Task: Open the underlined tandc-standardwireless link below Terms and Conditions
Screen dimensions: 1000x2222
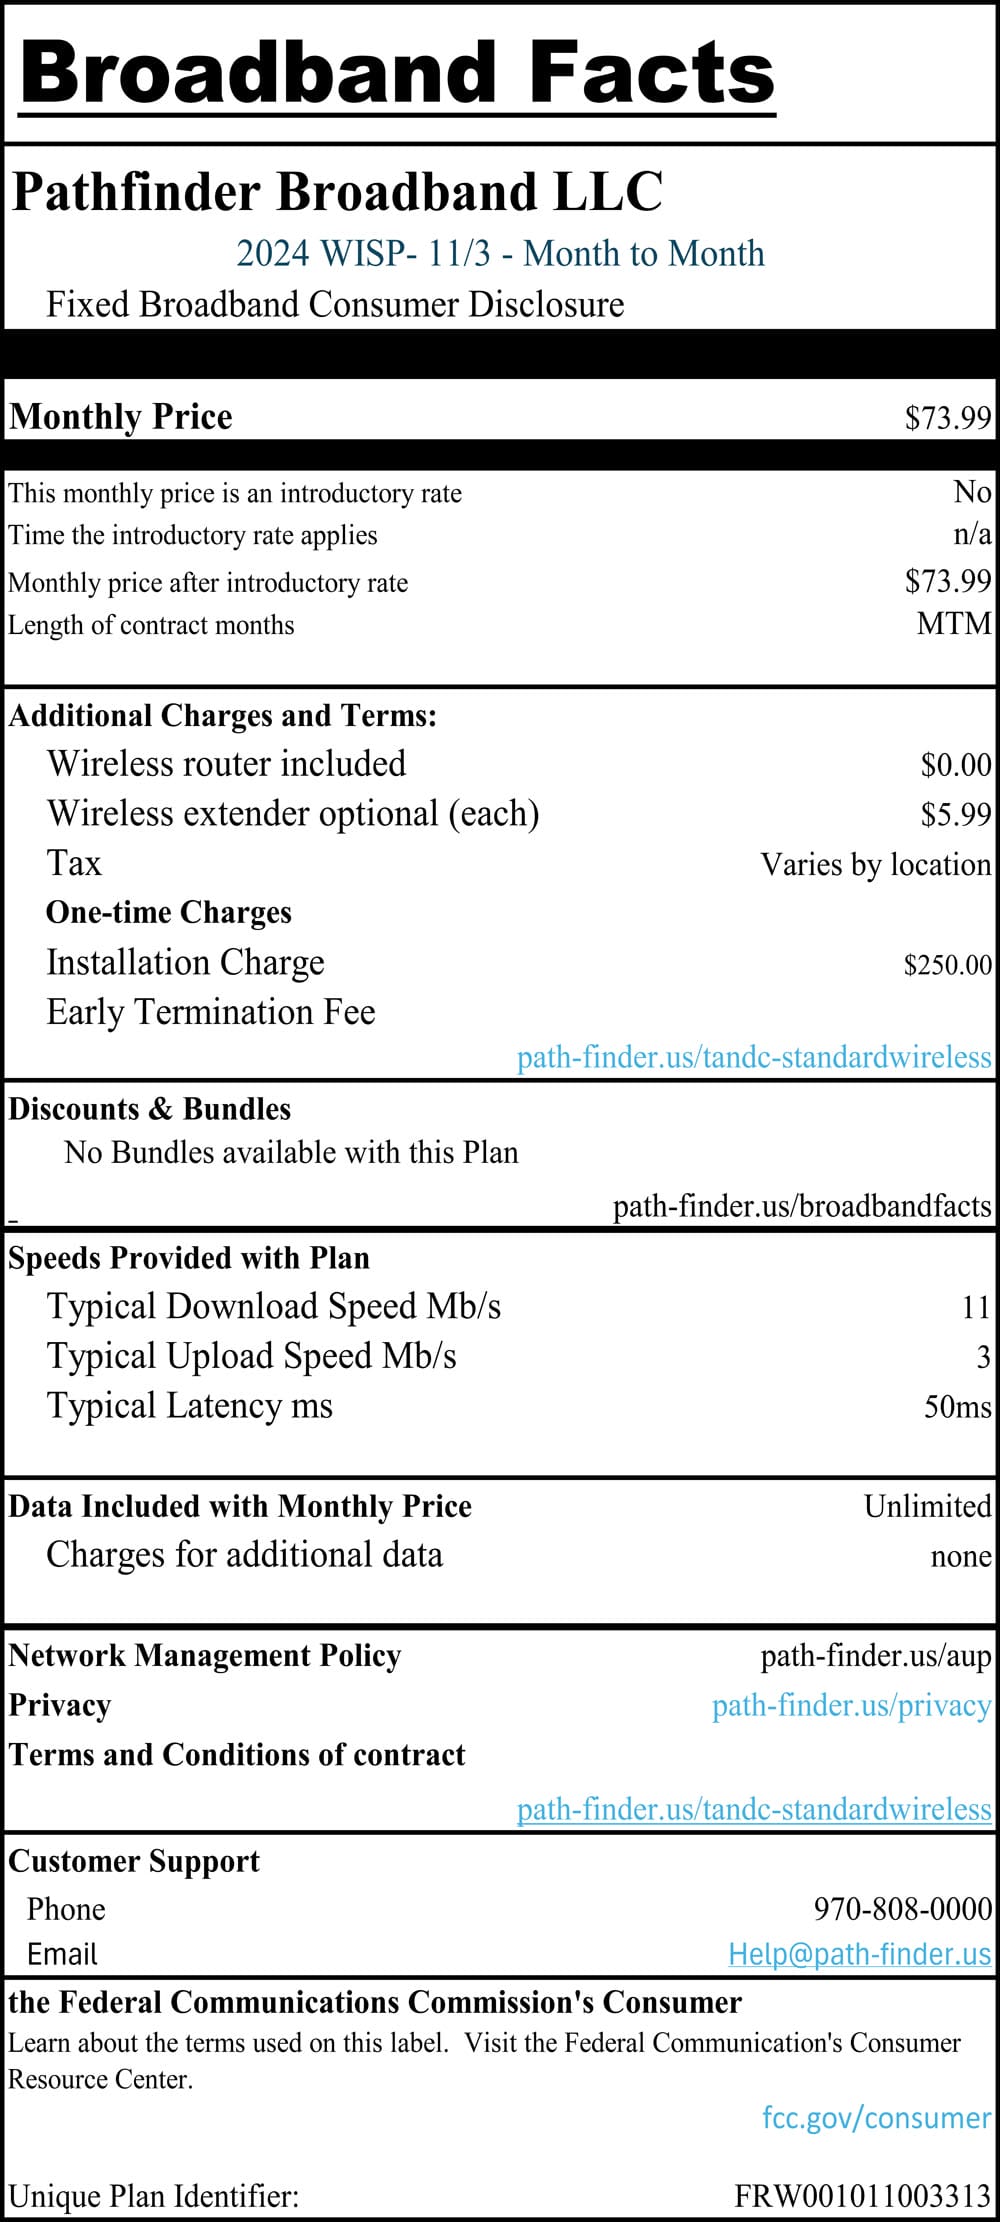Action: (x=753, y=1808)
